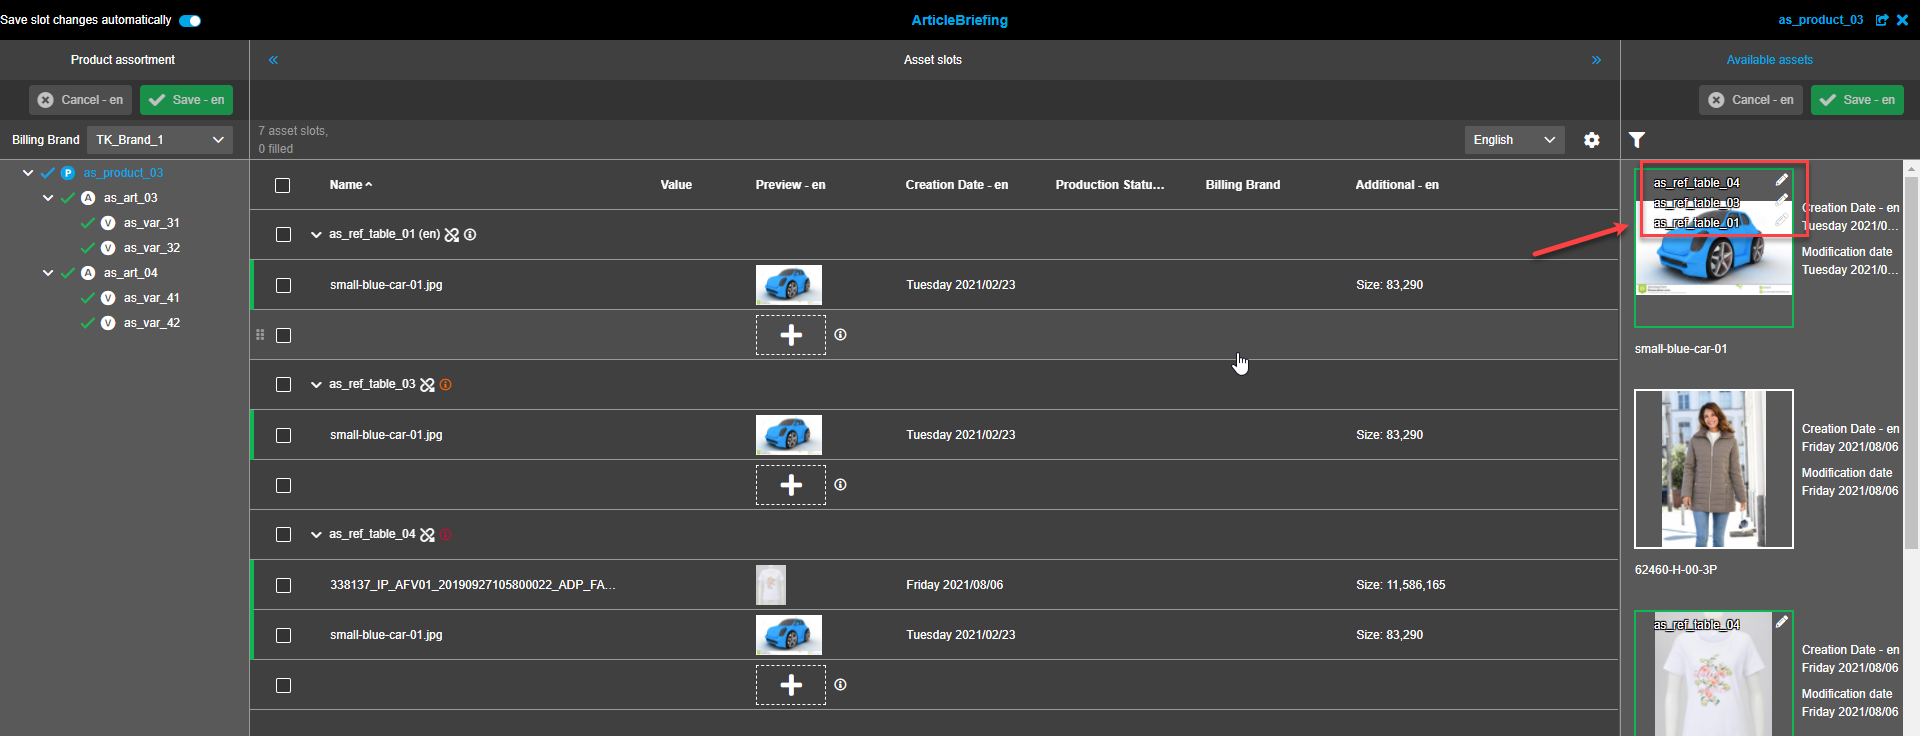Click Cancel - en in Available assets

coord(1750,100)
